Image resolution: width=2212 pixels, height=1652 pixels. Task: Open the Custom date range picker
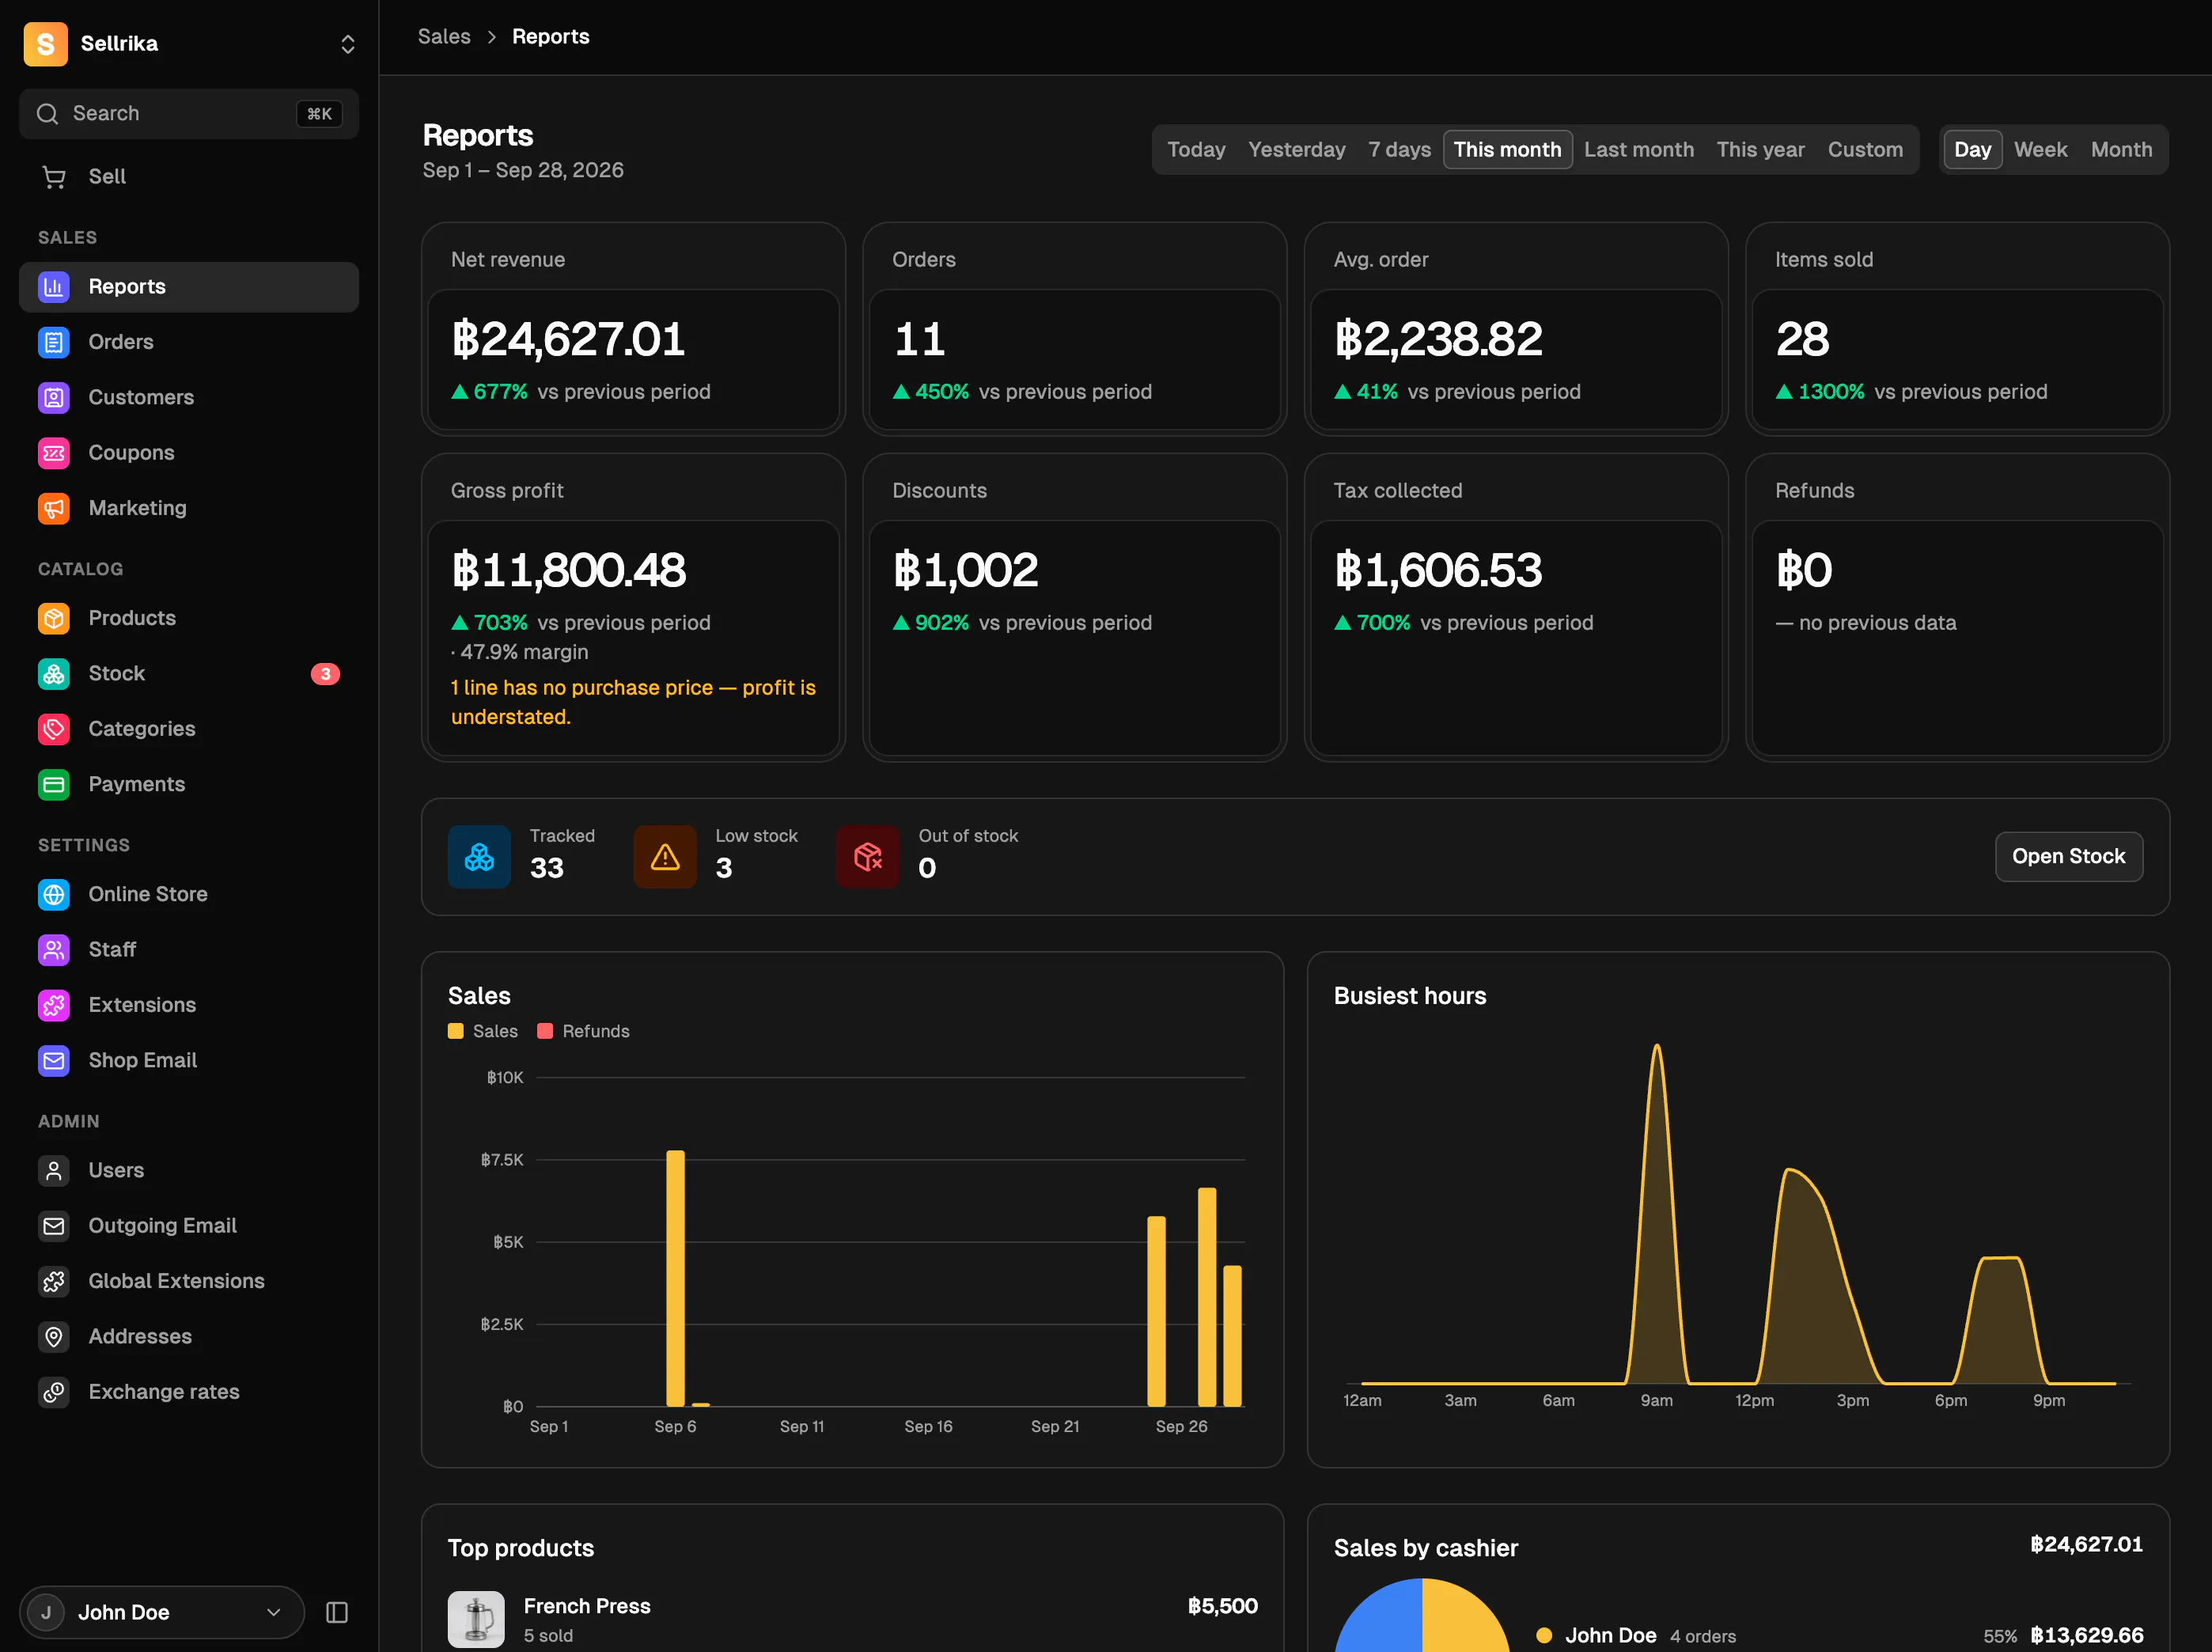pyautogui.click(x=1865, y=150)
